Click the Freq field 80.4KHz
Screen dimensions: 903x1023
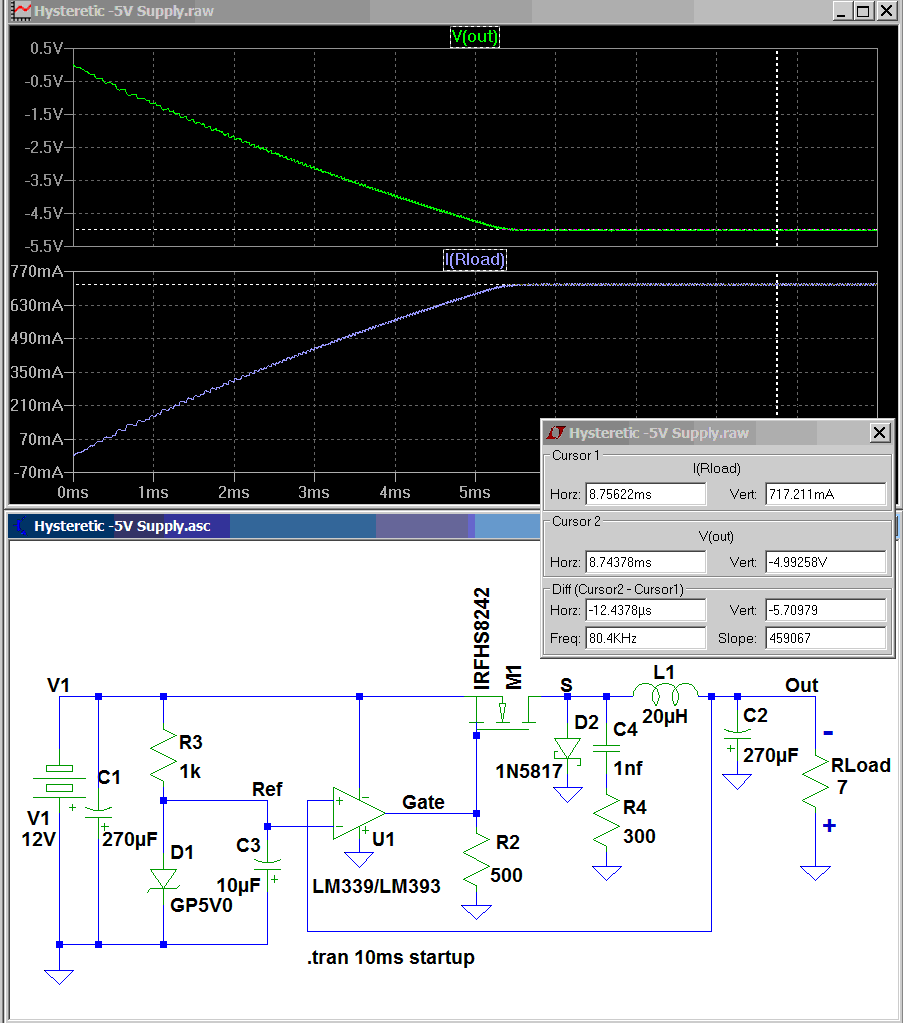click(x=645, y=638)
